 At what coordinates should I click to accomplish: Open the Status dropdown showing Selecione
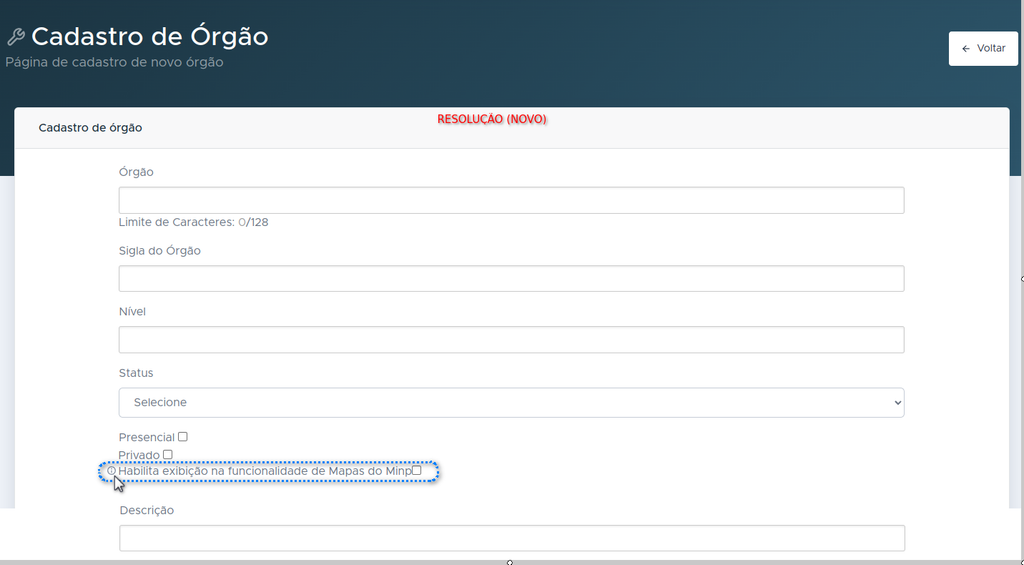point(511,402)
